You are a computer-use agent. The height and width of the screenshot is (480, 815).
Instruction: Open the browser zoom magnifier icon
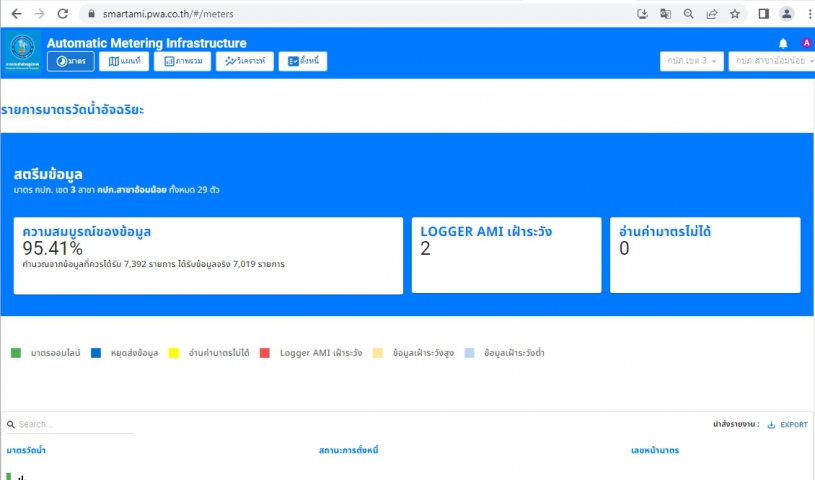[x=688, y=14]
